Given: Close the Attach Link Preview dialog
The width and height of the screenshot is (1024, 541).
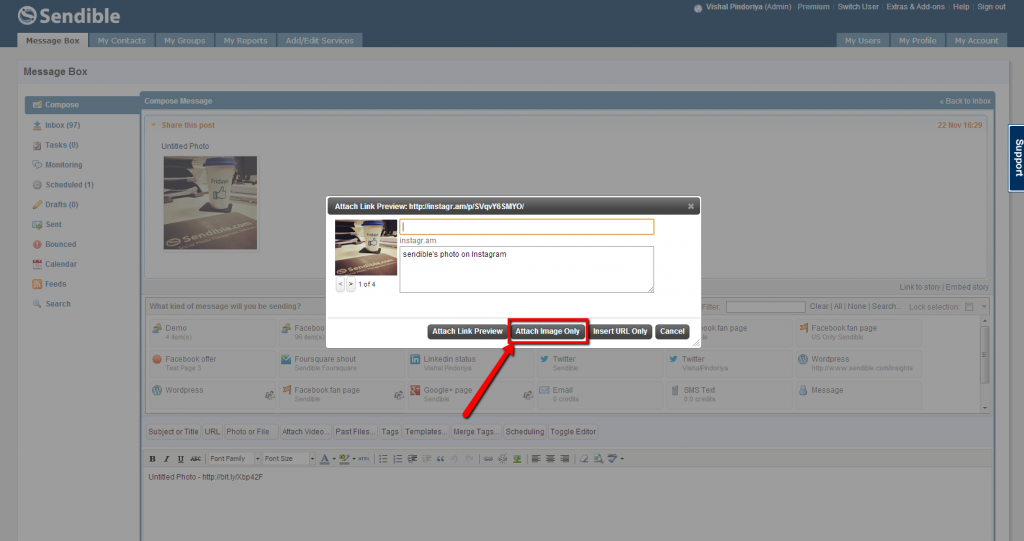Looking at the screenshot, I should pos(690,206).
